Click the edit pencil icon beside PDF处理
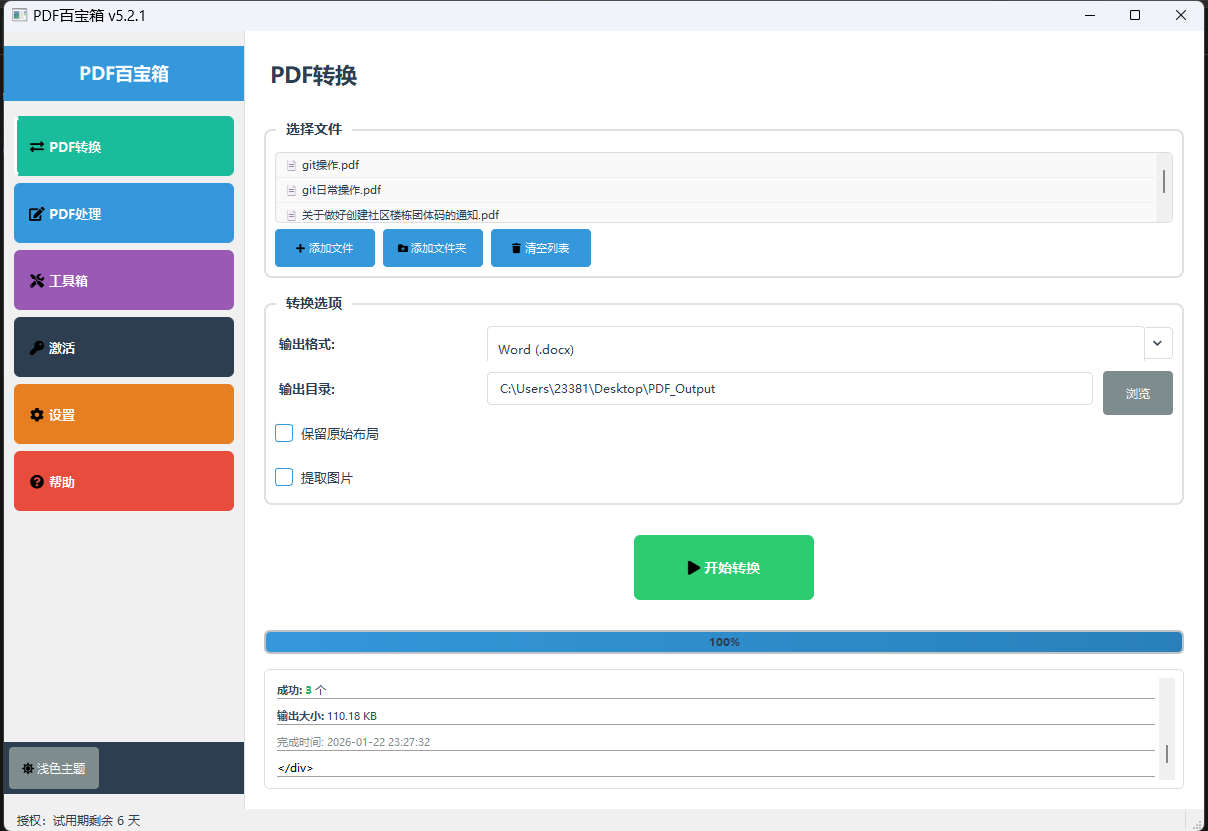The height and width of the screenshot is (831, 1208). coord(37,214)
